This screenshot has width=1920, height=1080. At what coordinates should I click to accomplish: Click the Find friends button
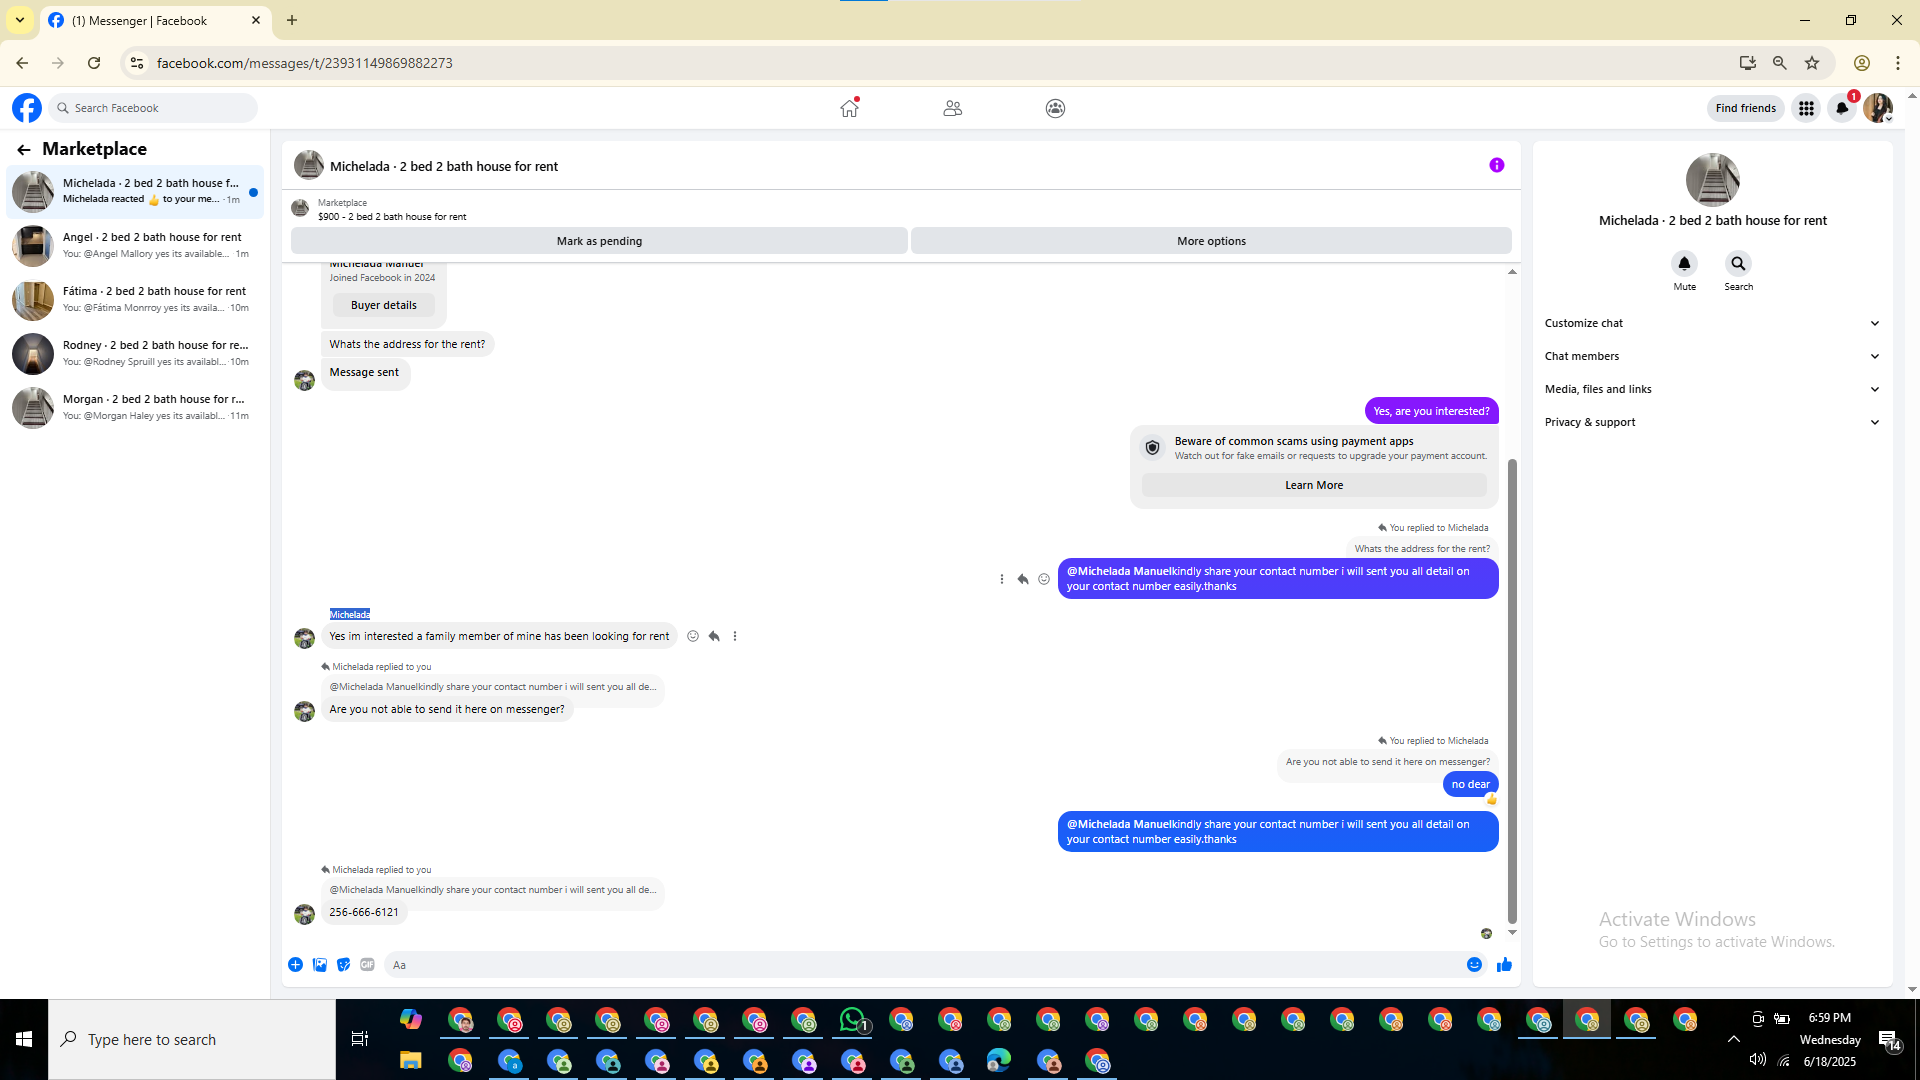[1745, 108]
